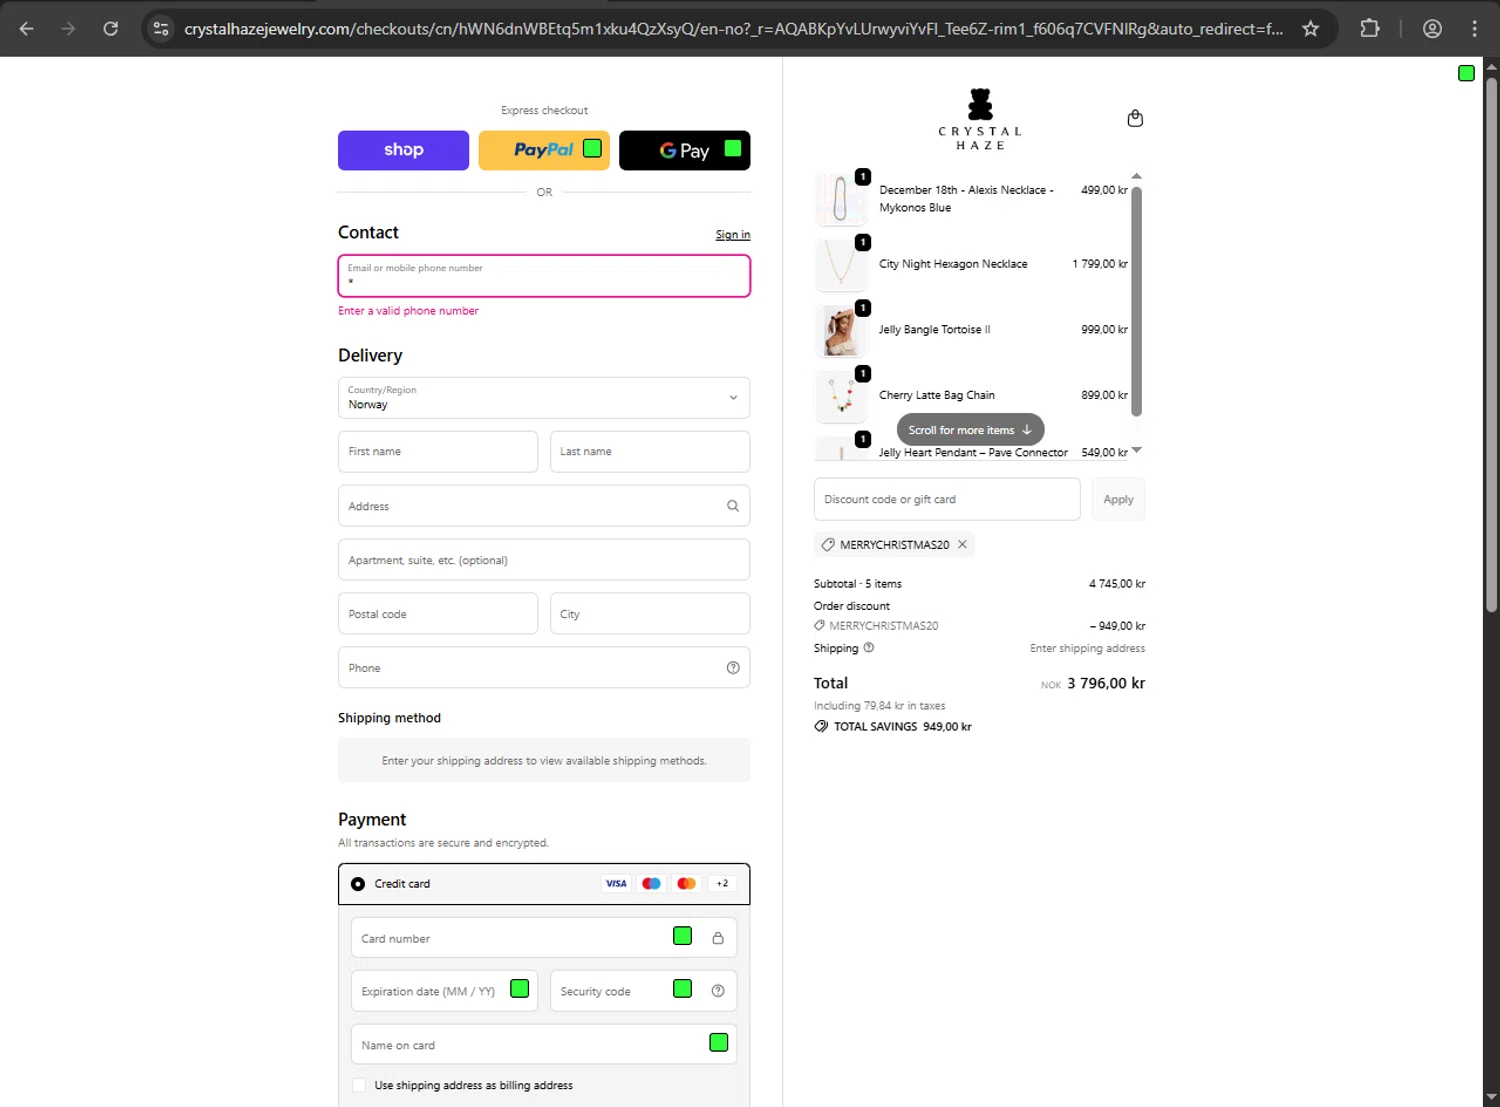This screenshot has width=1500, height=1107.
Task: Click the Security code field
Action: (x=643, y=991)
